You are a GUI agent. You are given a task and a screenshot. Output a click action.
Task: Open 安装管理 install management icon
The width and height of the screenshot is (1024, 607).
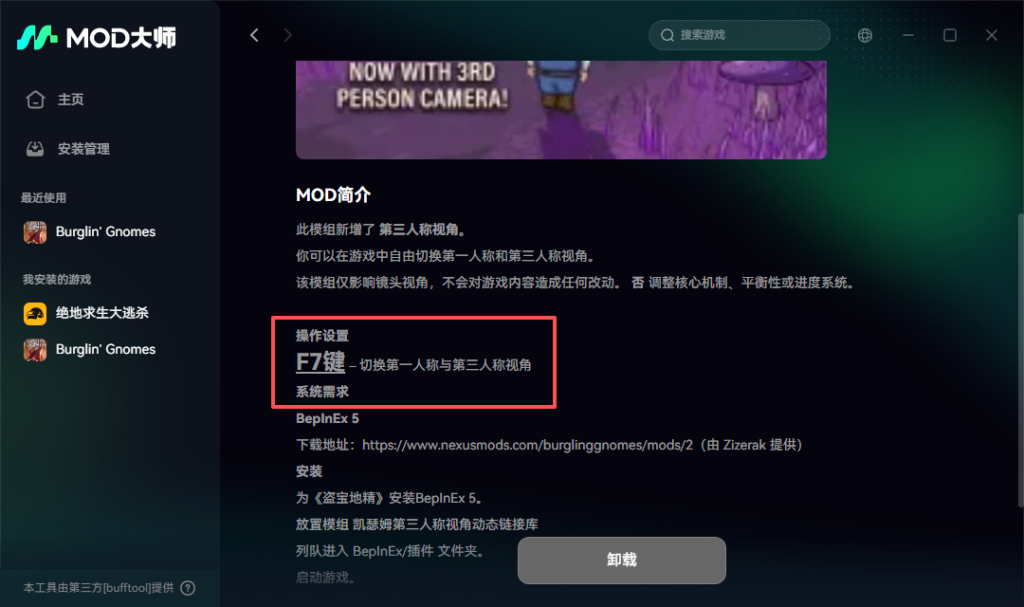tap(35, 149)
